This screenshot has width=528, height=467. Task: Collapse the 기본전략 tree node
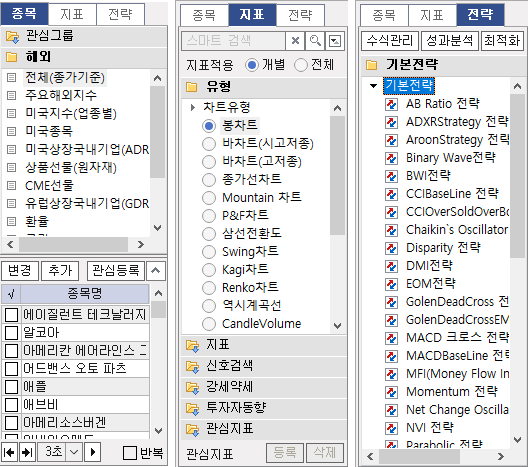[373, 86]
